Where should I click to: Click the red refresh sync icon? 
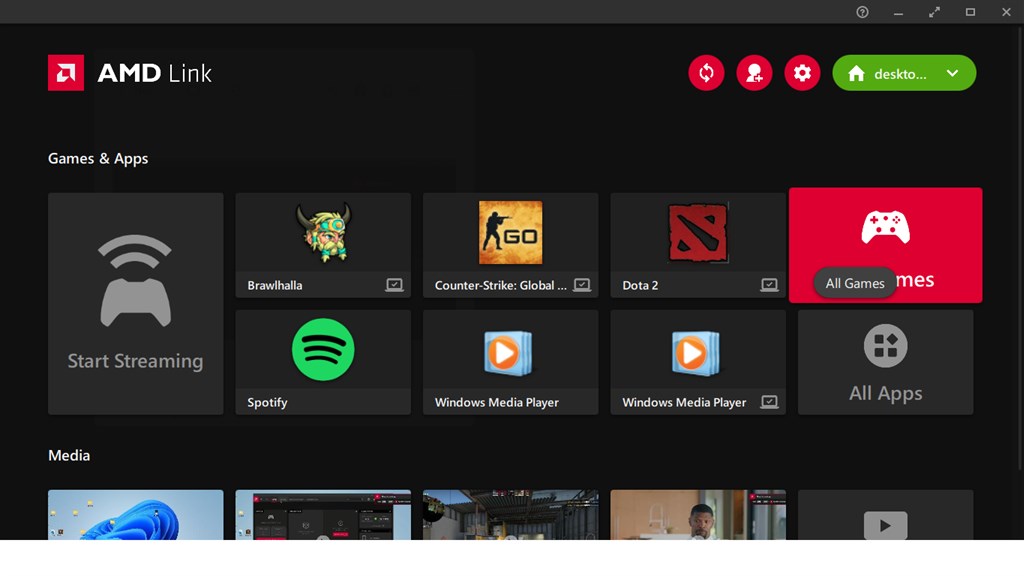point(706,72)
